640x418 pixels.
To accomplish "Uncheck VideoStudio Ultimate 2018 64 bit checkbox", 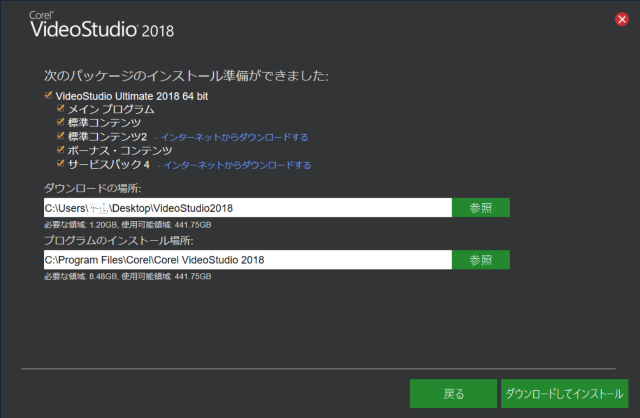I will [48, 95].
